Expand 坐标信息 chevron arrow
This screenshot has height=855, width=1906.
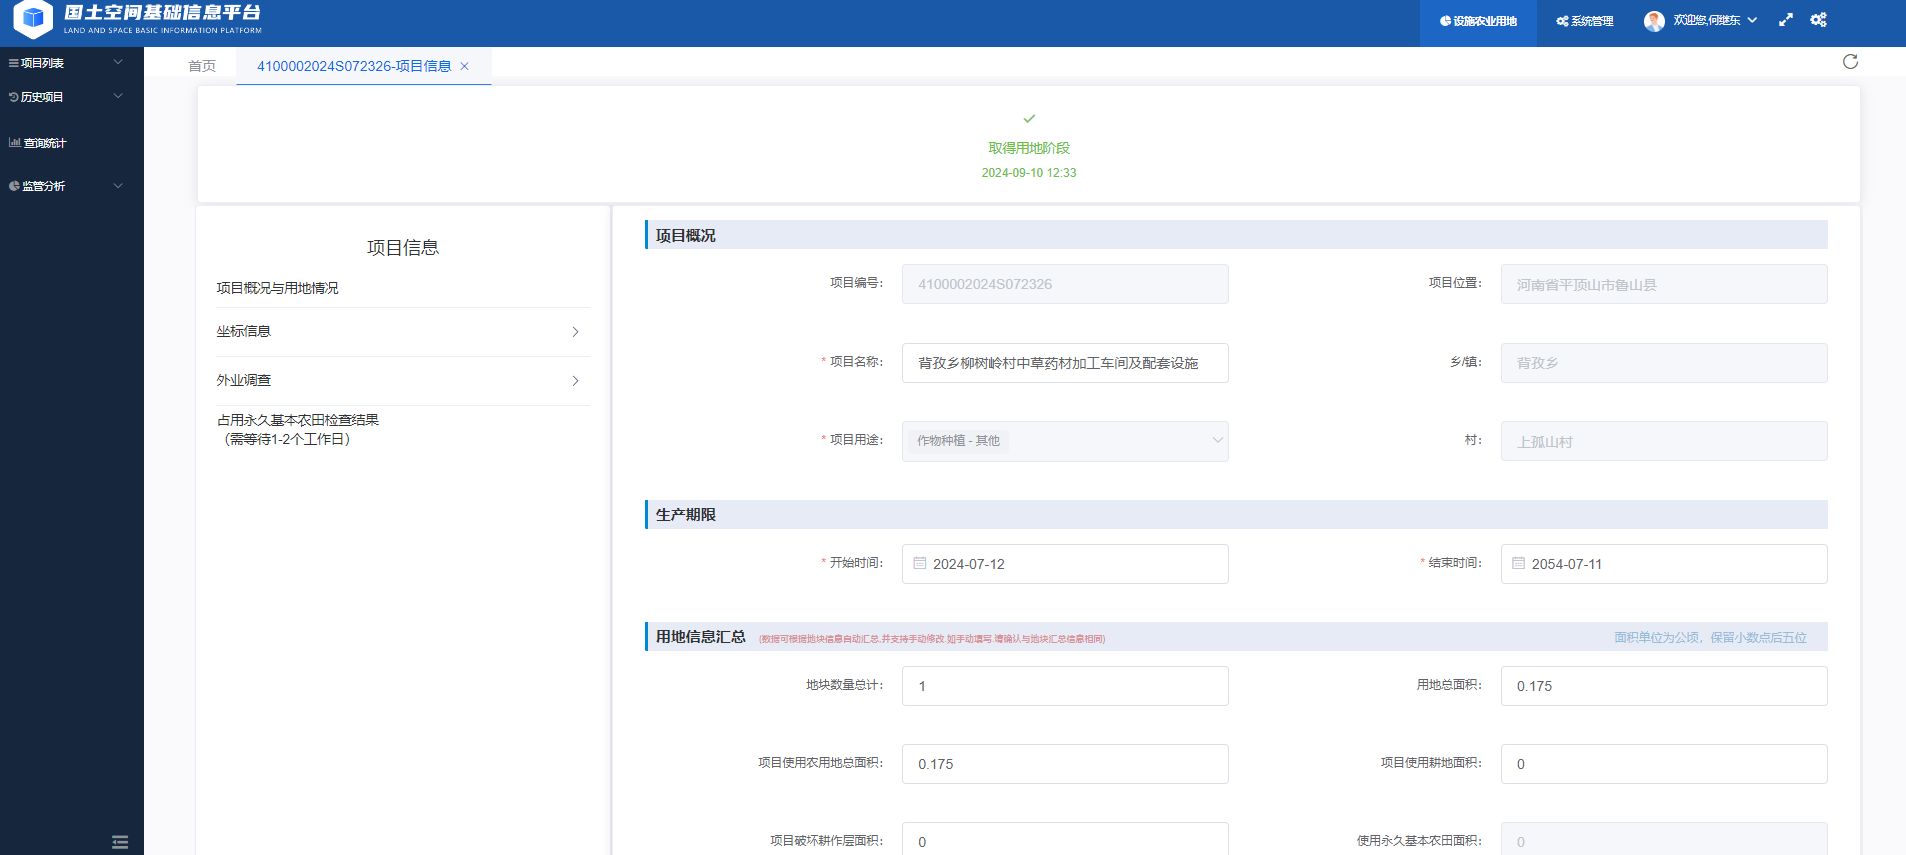coord(575,332)
